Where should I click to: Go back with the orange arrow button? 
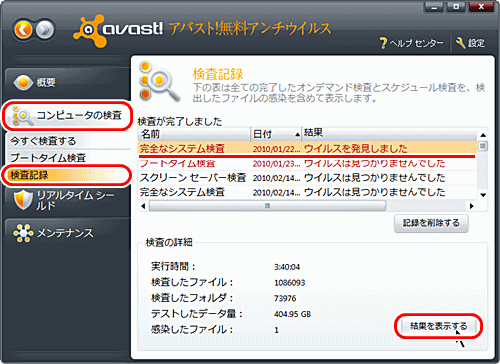(23, 30)
